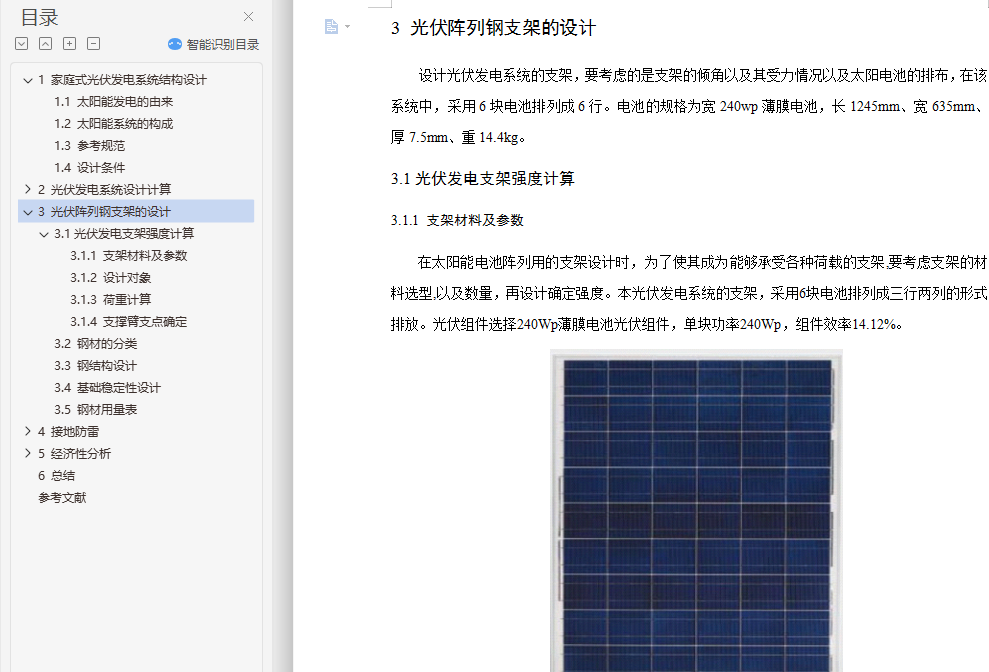
Task: Click the paragraph line starting 在太阳能电池阵列用的支架设计时
Action: coord(702,262)
